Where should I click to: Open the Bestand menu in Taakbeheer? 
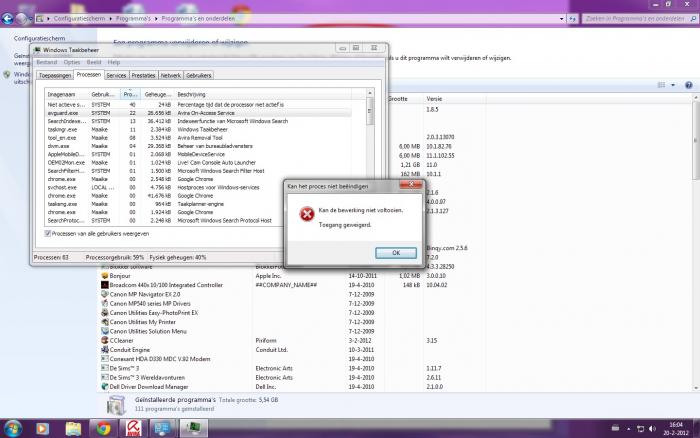click(47, 62)
